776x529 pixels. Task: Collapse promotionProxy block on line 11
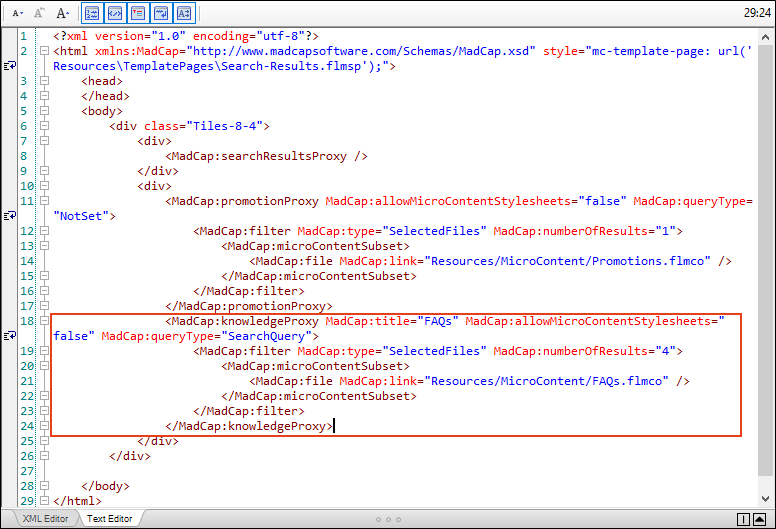click(x=45, y=200)
